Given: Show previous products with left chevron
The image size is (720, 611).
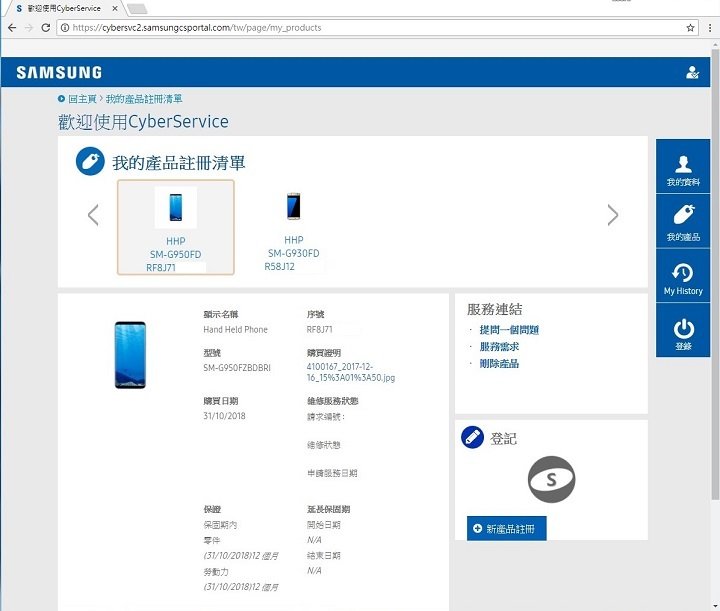Looking at the screenshot, I should pos(93,215).
